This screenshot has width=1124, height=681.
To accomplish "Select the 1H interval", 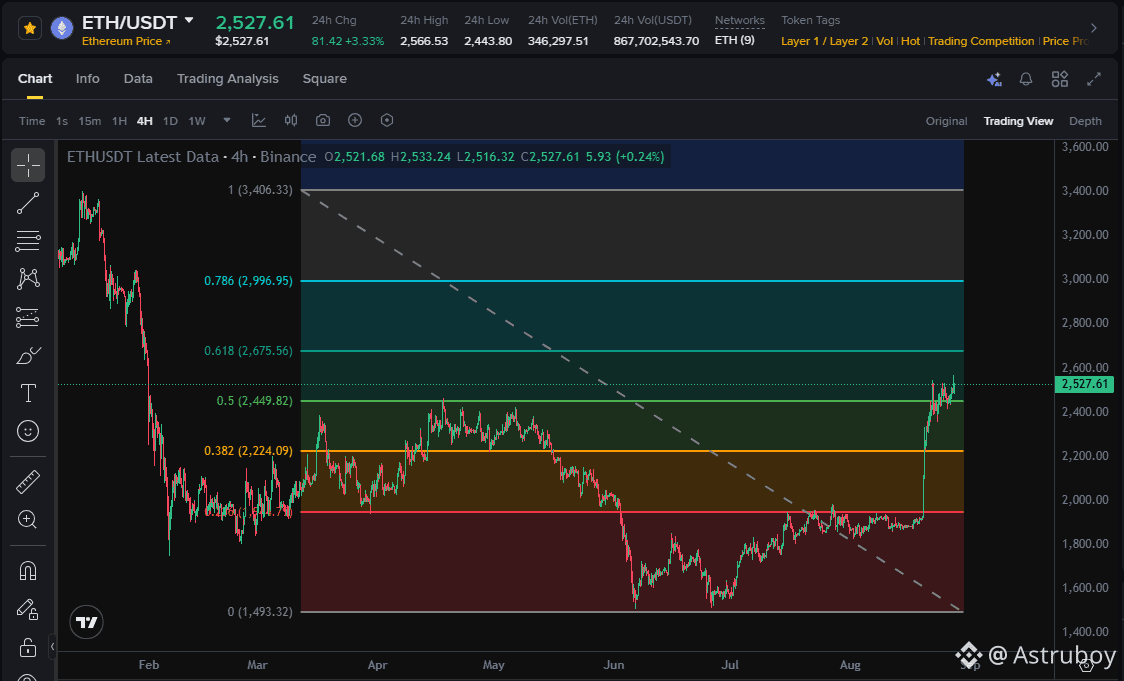I will click(x=119, y=121).
